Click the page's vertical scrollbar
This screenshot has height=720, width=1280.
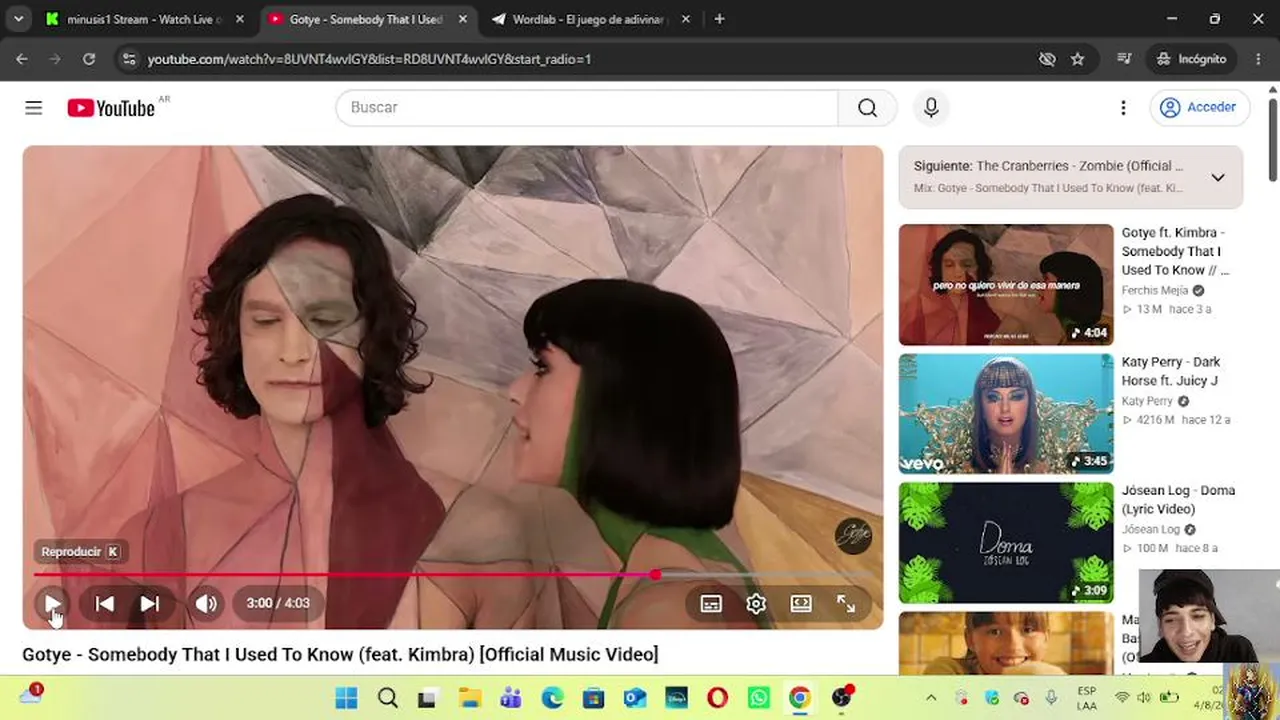click(x=1272, y=140)
